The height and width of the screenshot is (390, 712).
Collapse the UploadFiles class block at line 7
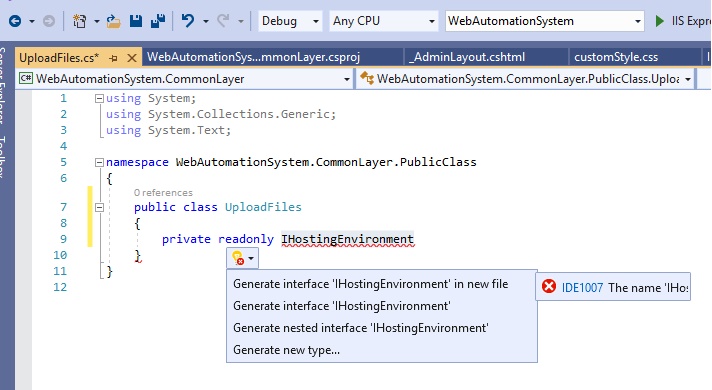(x=99, y=207)
